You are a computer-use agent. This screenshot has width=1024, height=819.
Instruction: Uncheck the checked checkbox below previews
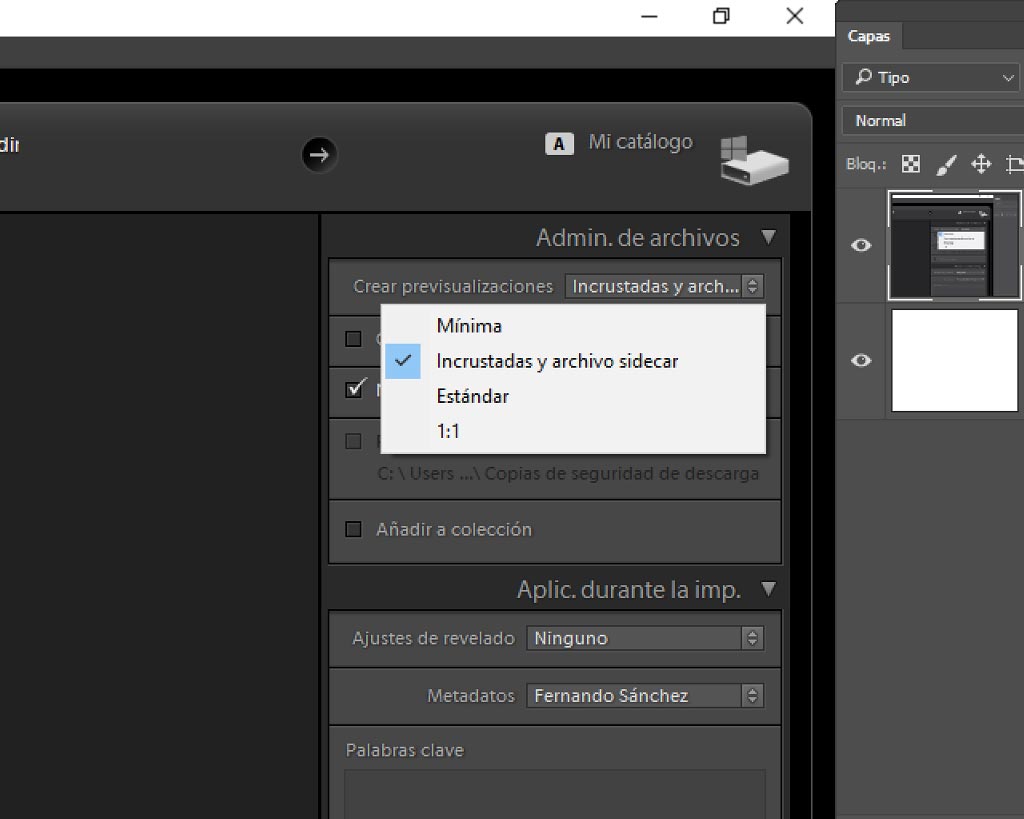(355, 389)
